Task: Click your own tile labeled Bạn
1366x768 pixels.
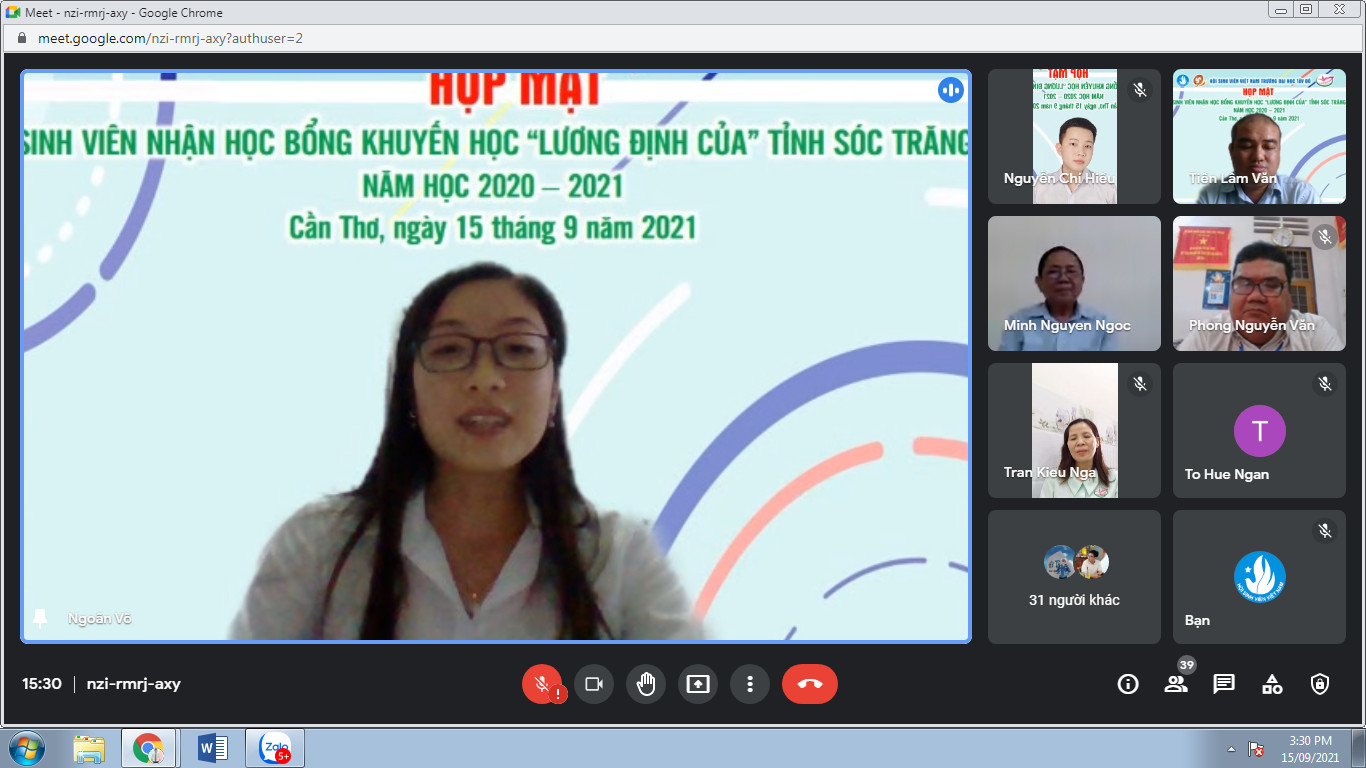Action: click(1259, 577)
